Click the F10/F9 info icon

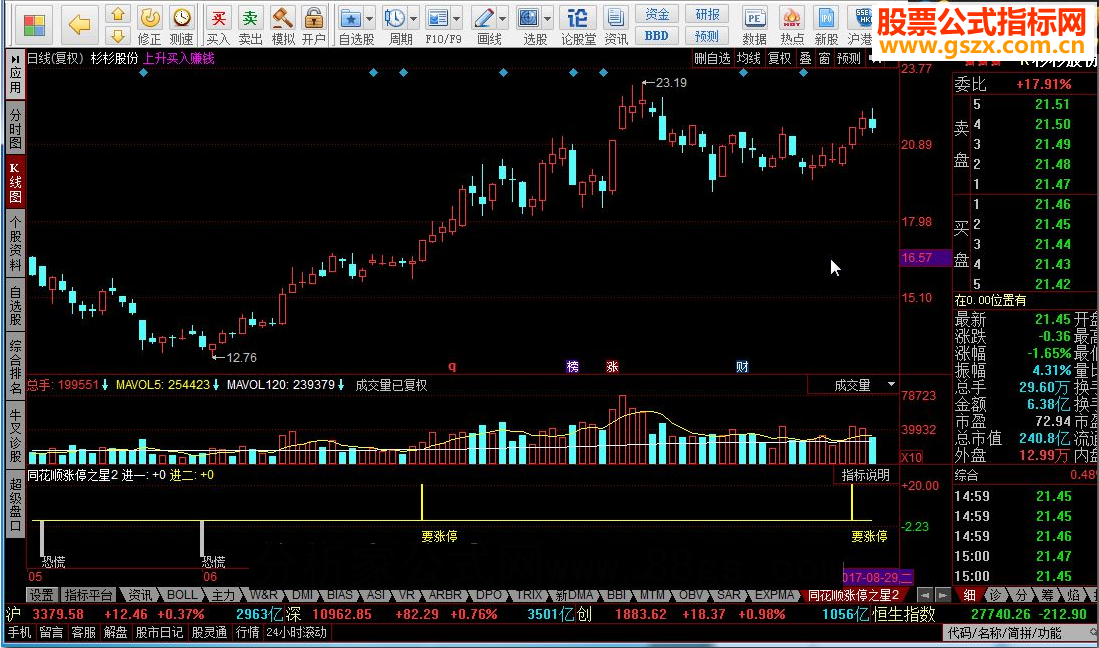(x=437, y=18)
